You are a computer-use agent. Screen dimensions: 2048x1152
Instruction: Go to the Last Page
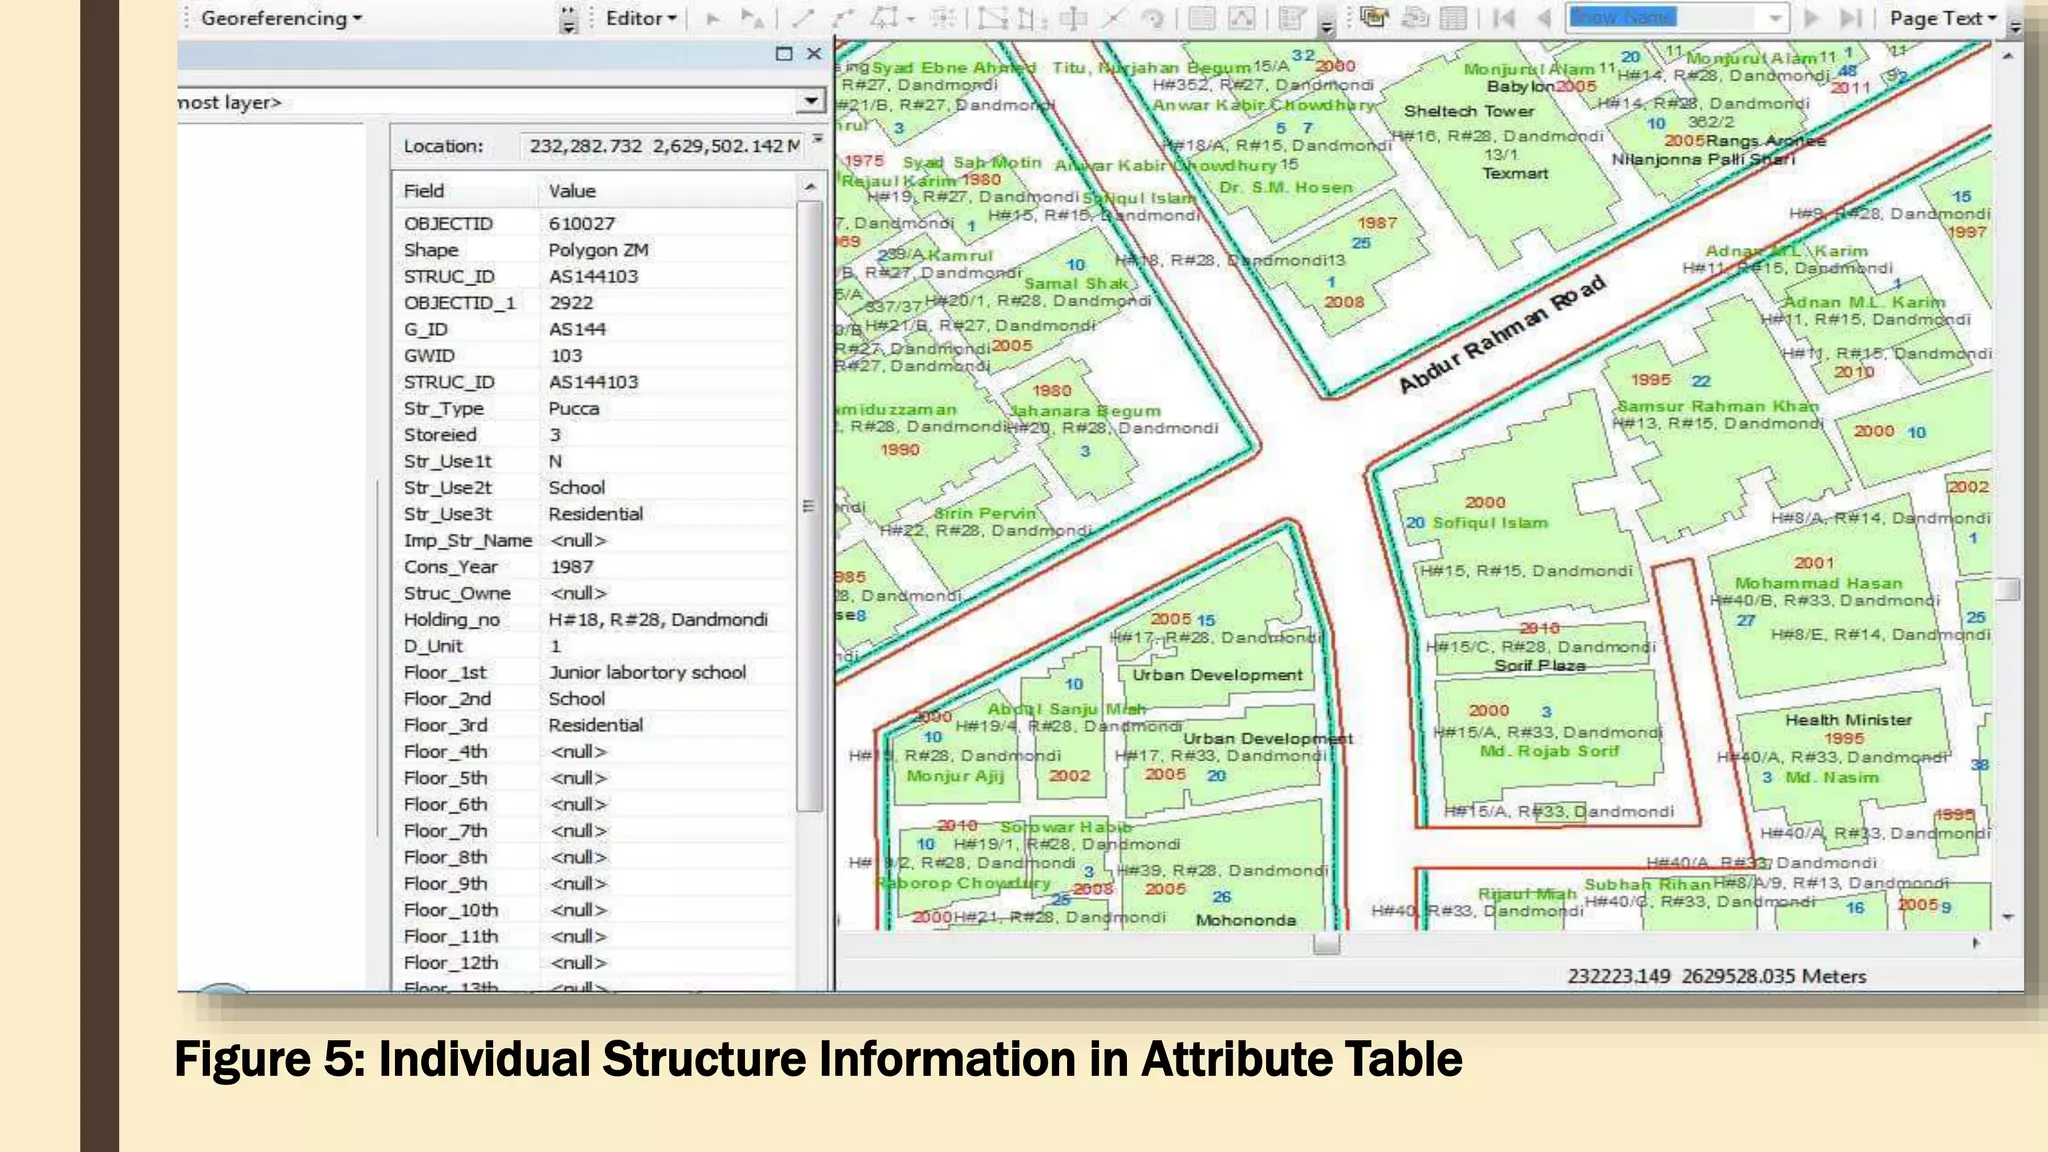tap(1851, 18)
